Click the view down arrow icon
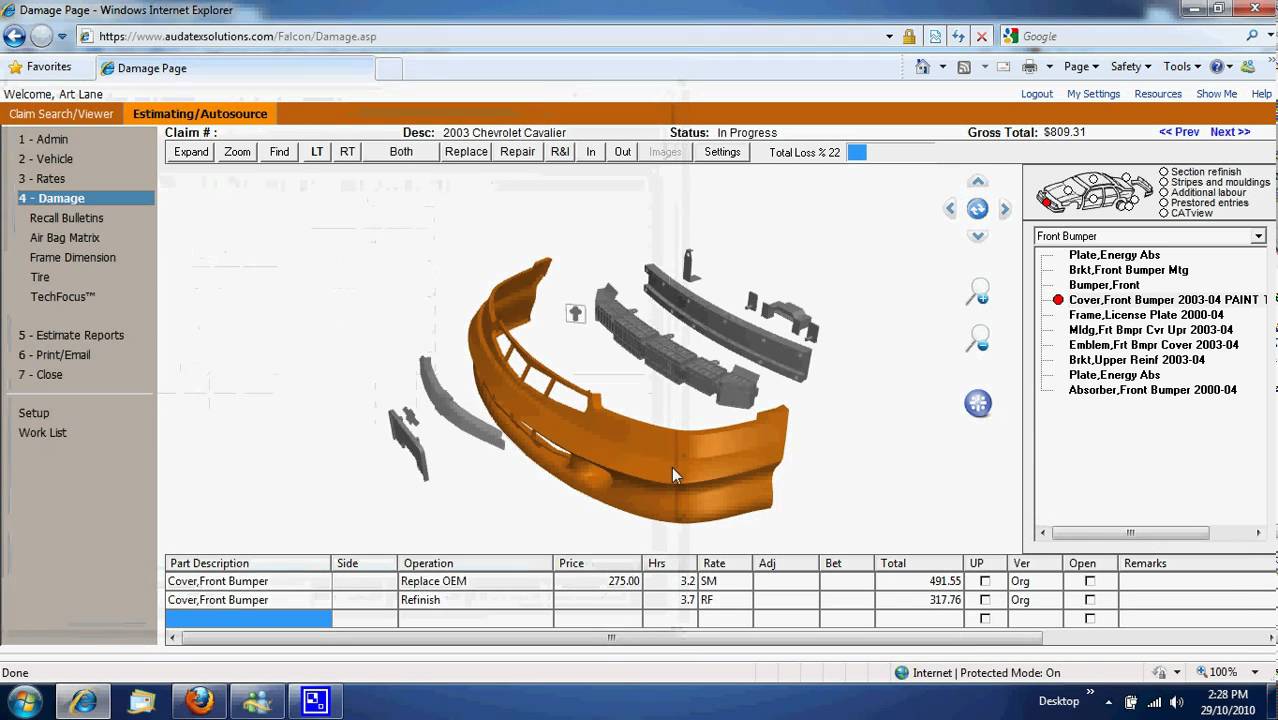1278x720 pixels. point(978,236)
